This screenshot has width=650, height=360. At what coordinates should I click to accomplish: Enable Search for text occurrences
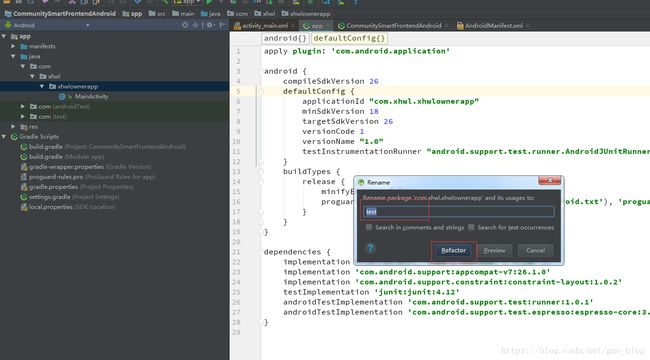471,227
